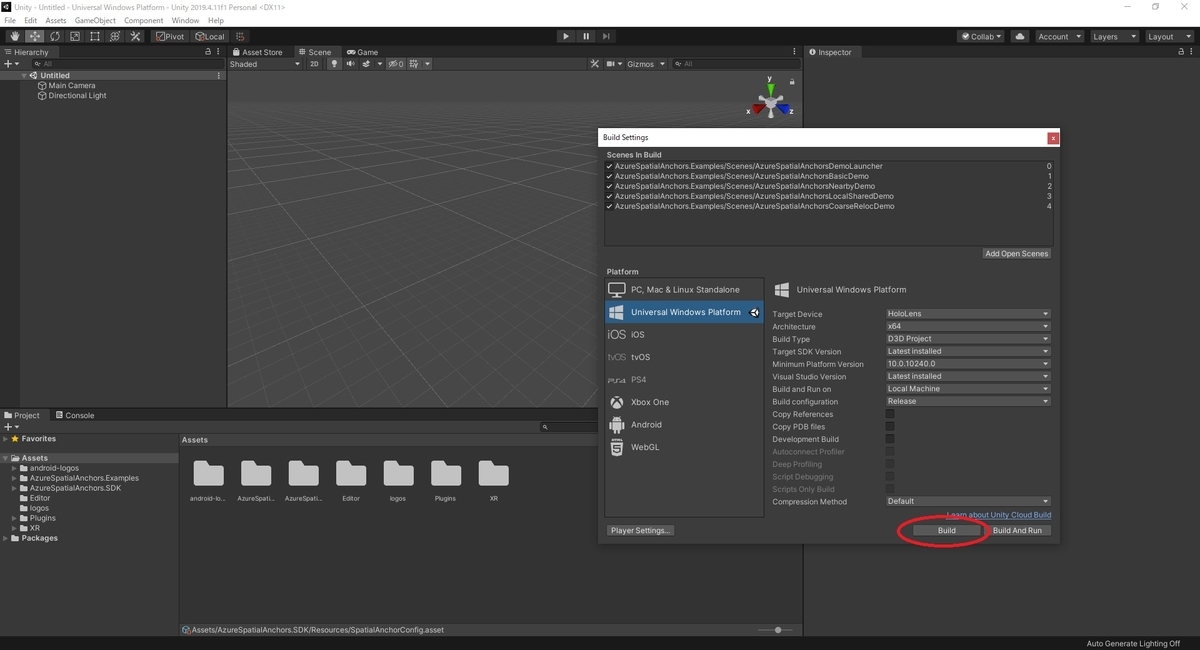
Task: Open Build Type dropdown
Action: (x=968, y=339)
